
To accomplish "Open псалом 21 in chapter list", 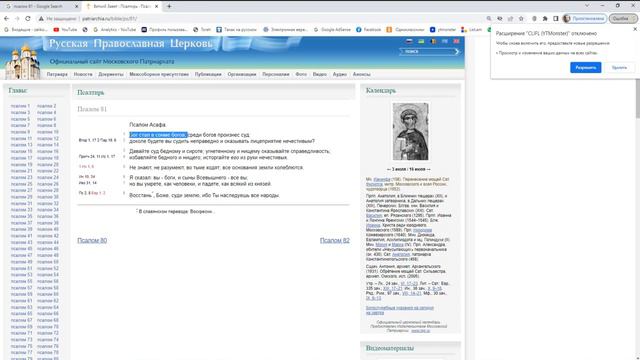I will (21, 171).
